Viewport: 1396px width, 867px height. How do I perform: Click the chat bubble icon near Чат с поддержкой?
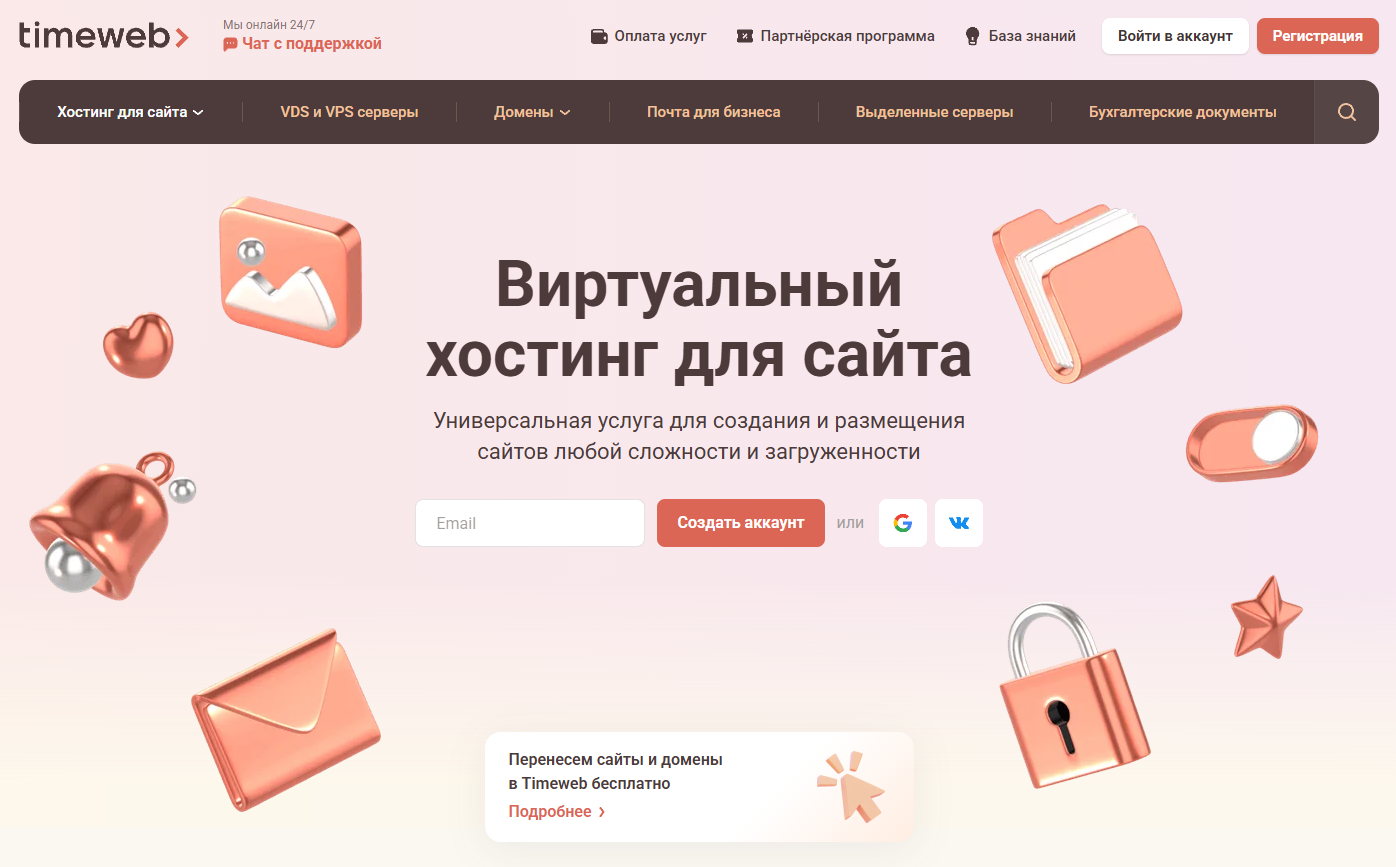(230, 44)
